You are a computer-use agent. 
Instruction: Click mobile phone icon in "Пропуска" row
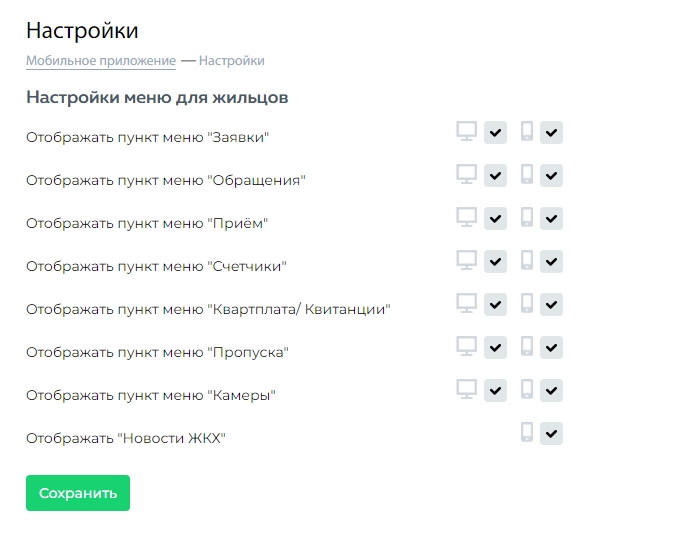point(527,347)
